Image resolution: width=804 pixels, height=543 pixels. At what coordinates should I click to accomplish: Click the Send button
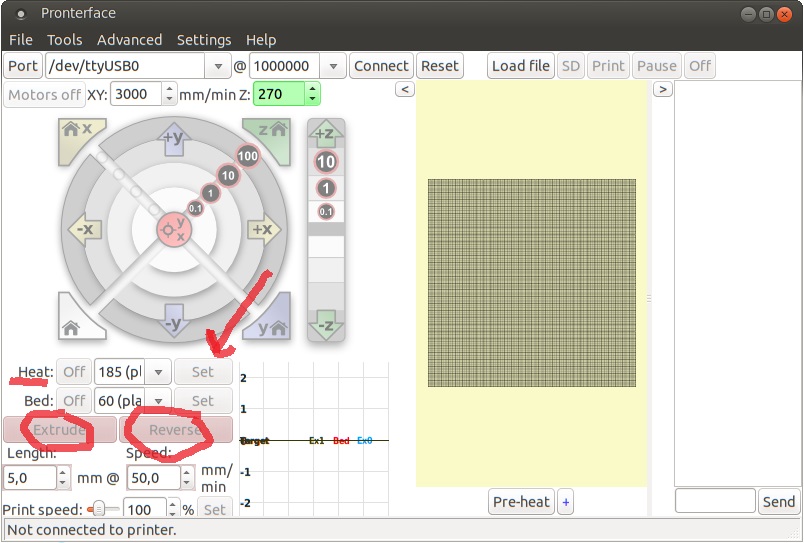click(x=779, y=502)
